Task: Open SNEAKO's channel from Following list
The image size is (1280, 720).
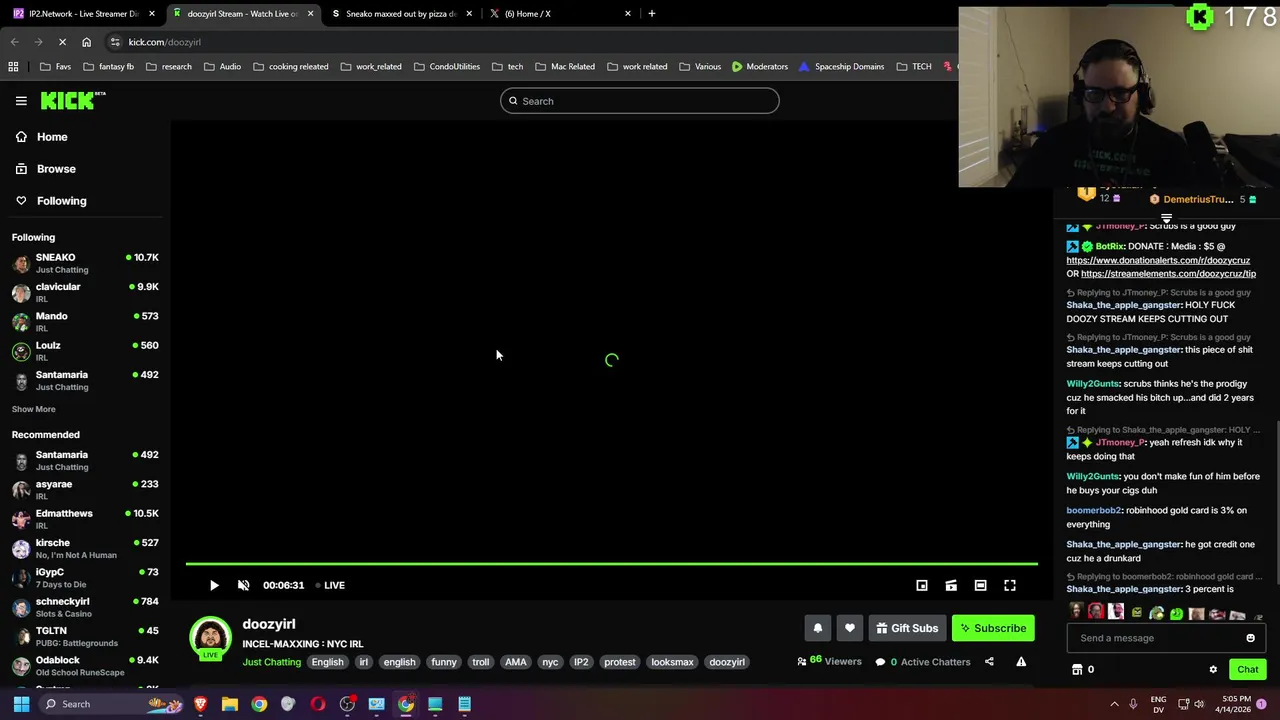Action: (x=85, y=263)
